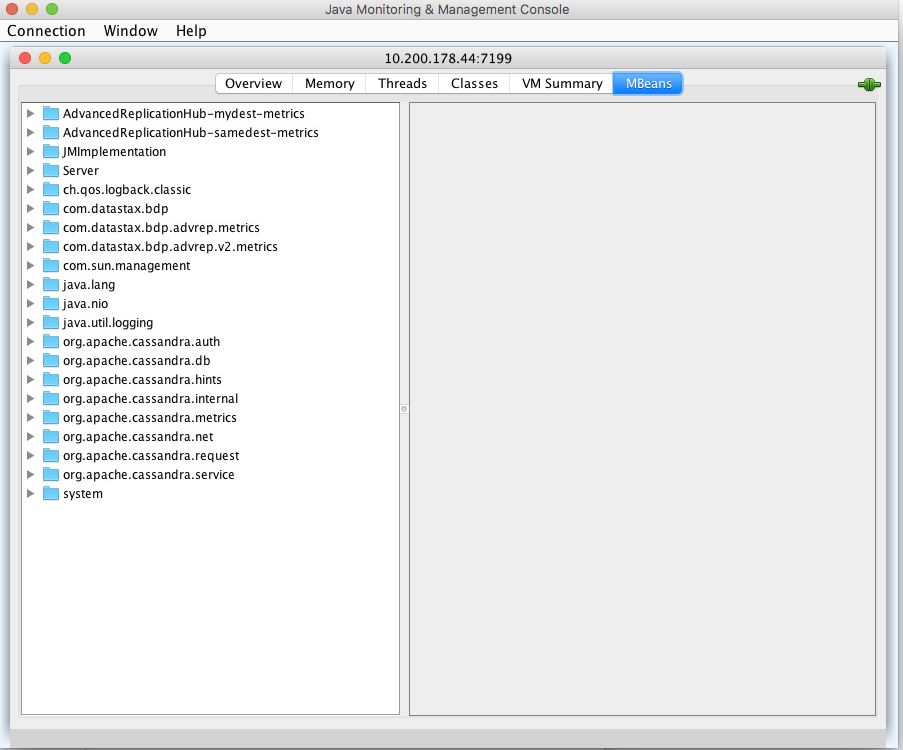Click the ch.qos.logback.classic folder icon
Image resolution: width=903 pixels, height=750 pixels.
tap(50, 189)
